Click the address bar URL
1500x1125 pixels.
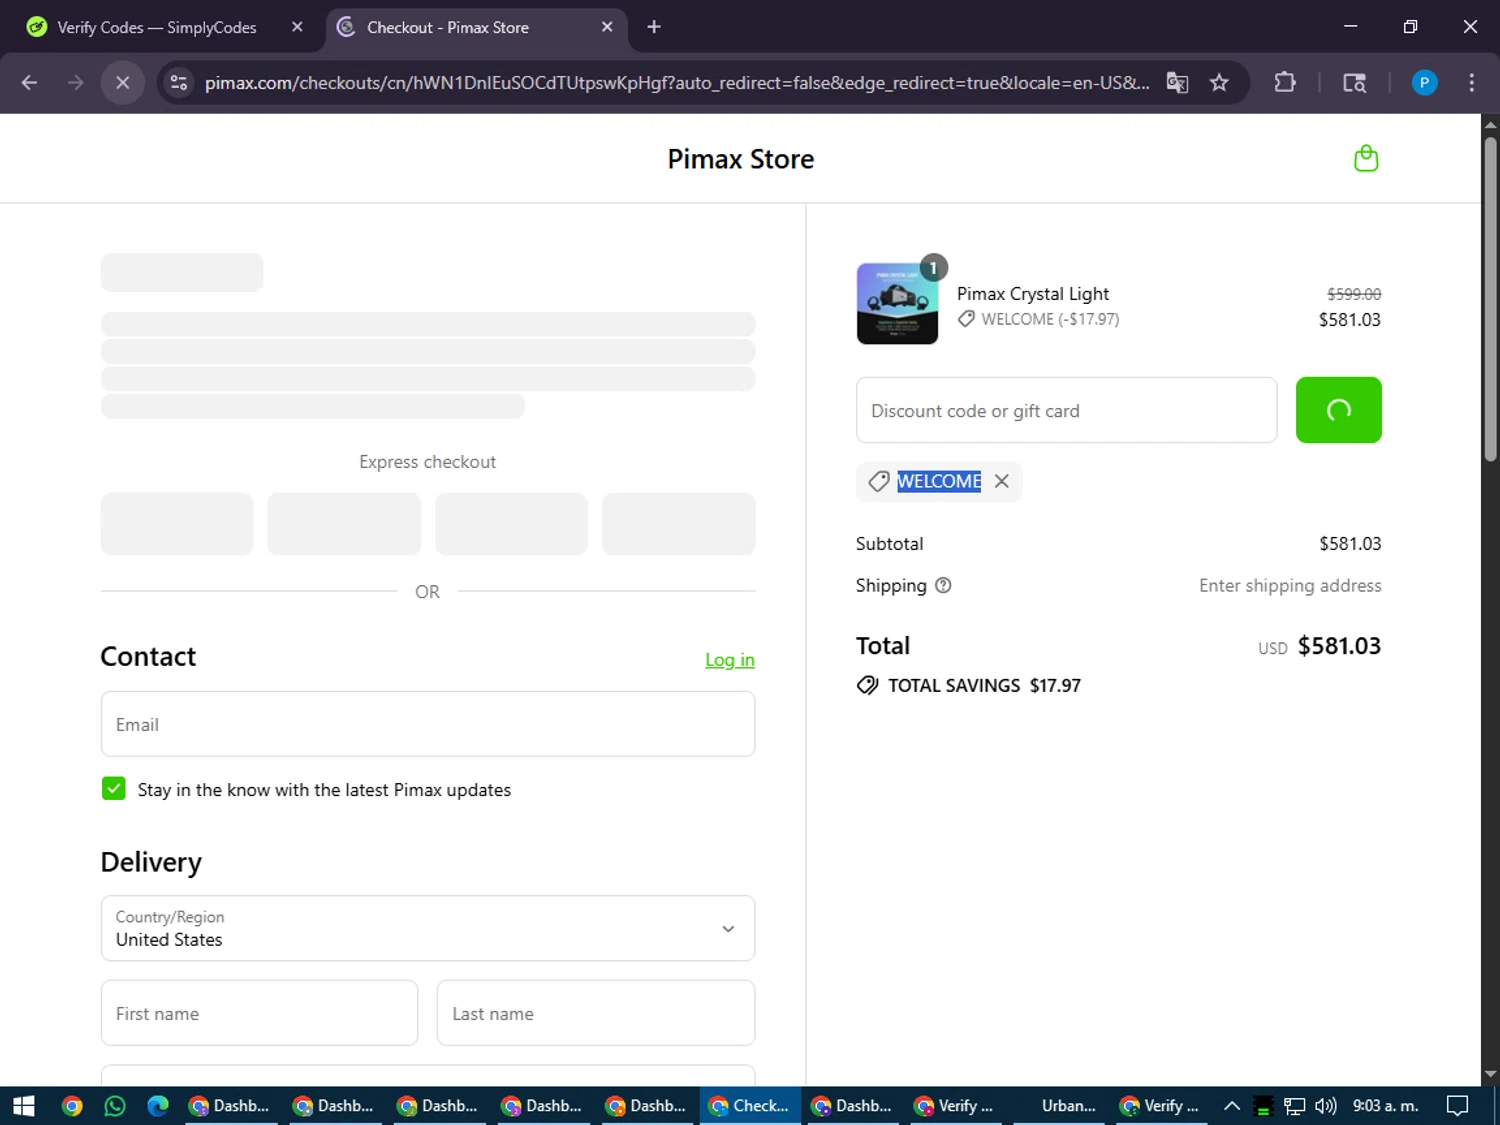[x=677, y=82]
